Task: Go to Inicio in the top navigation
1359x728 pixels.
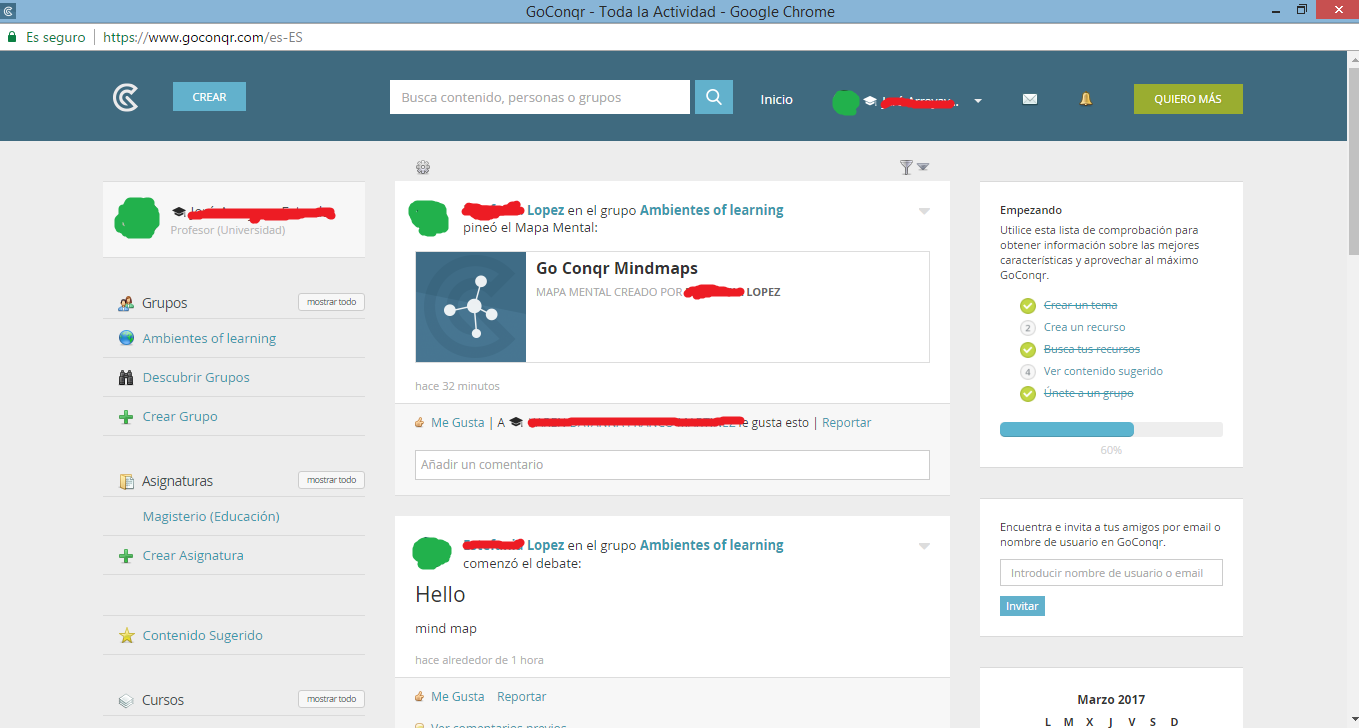Action: [776, 99]
